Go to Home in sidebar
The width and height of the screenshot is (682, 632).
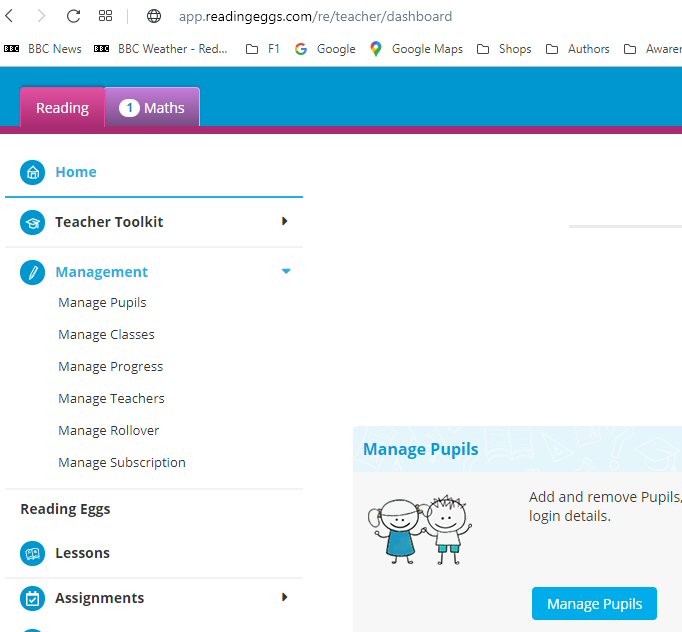[x=76, y=172]
